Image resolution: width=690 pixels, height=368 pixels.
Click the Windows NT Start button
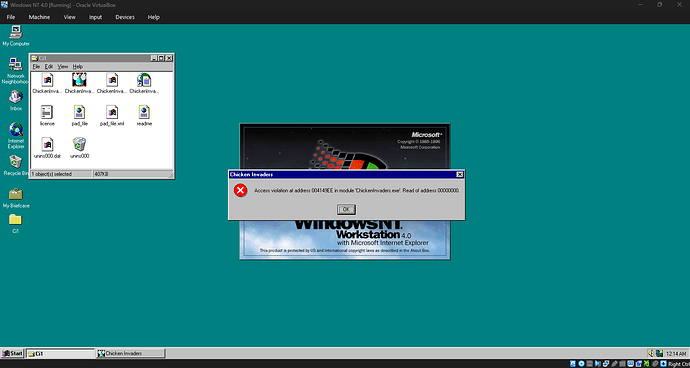click(x=12, y=353)
